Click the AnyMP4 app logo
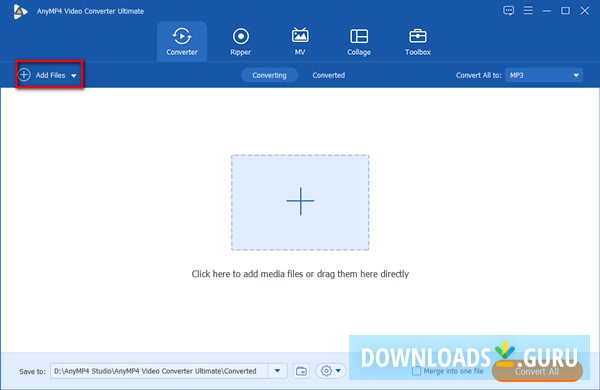 (x=20, y=11)
